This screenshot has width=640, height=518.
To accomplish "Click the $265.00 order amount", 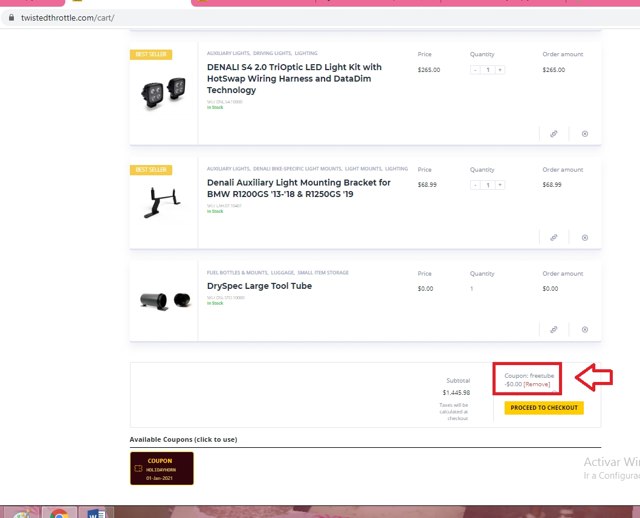I will pyautogui.click(x=553, y=70).
